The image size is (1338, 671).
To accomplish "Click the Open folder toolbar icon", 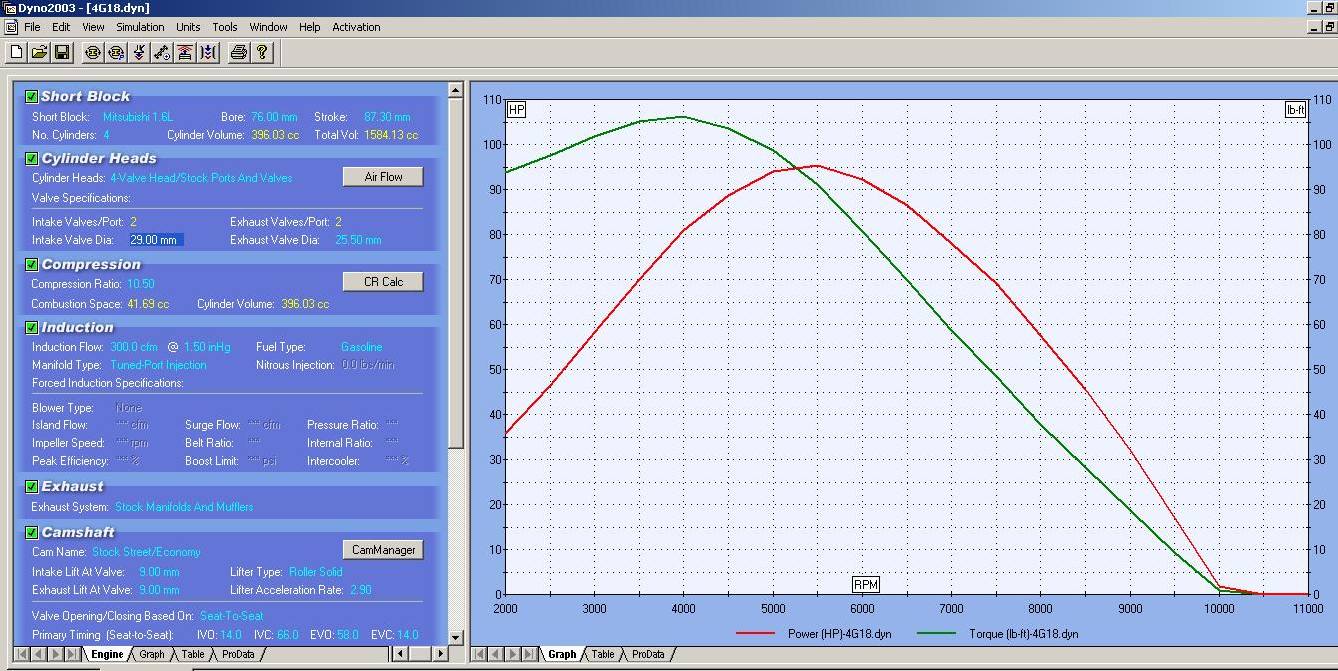I will [x=39, y=52].
